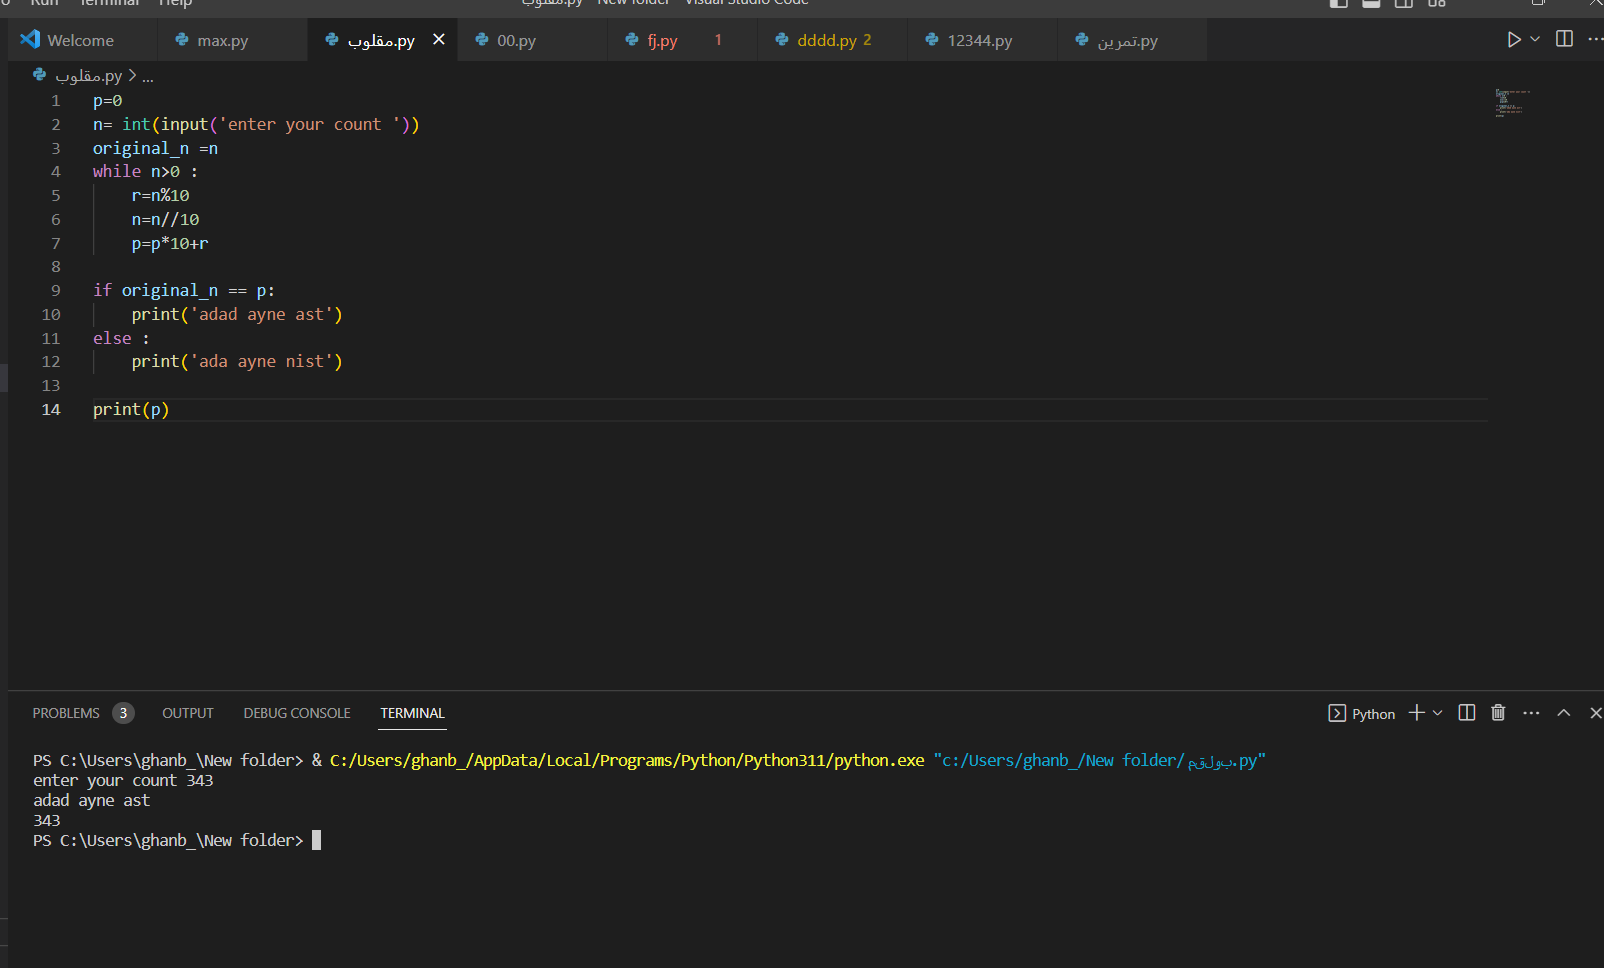Image resolution: width=1604 pixels, height=968 pixels.
Task: Click the Python icon in the breadcrumb
Action: coord(39,75)
